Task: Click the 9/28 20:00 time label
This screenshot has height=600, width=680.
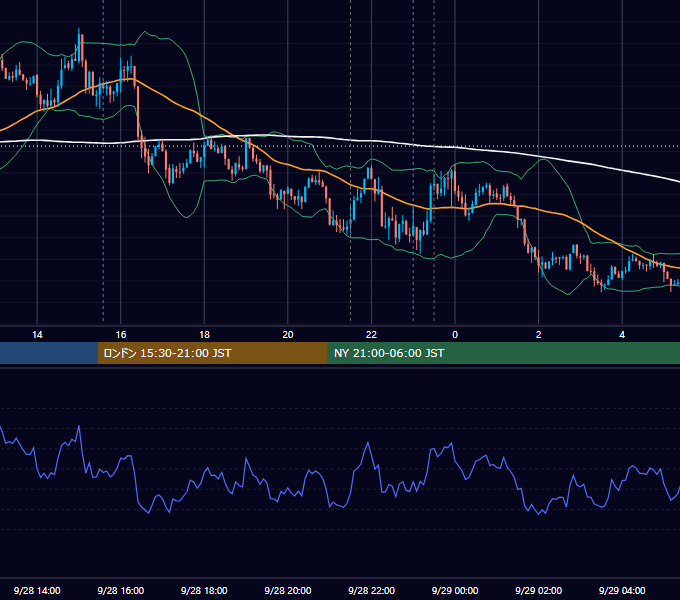Action: (x=288, y=590)
